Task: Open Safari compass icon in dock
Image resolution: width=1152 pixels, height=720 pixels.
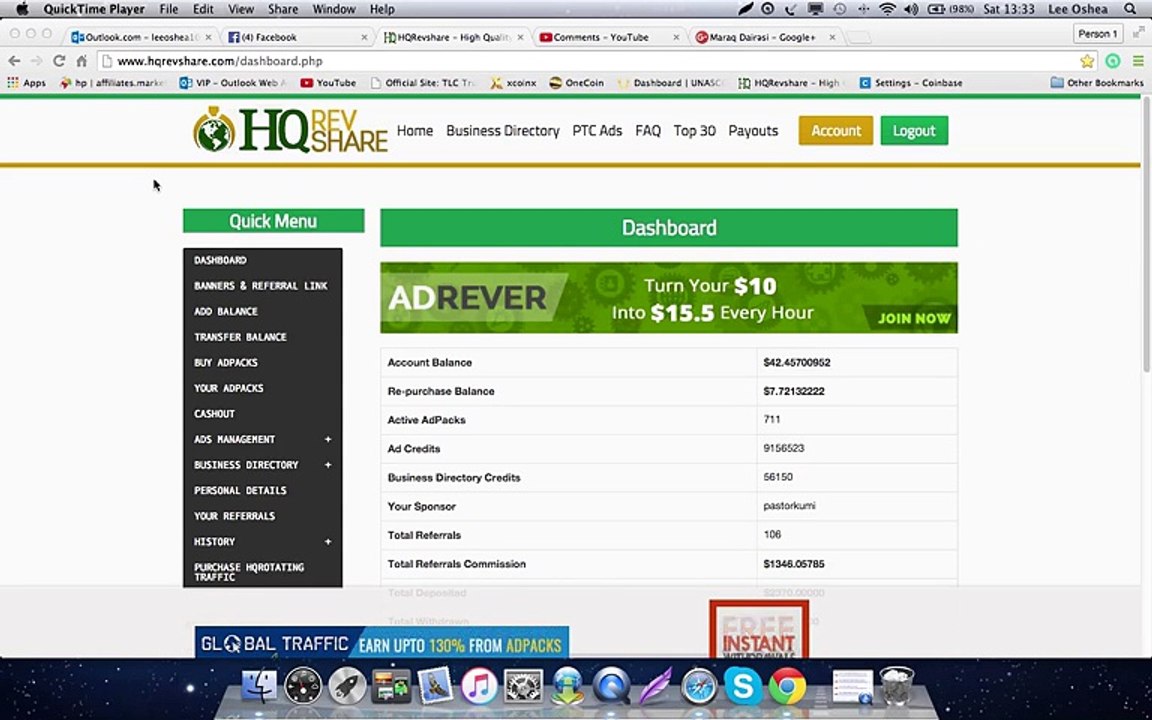Action: 699,686
